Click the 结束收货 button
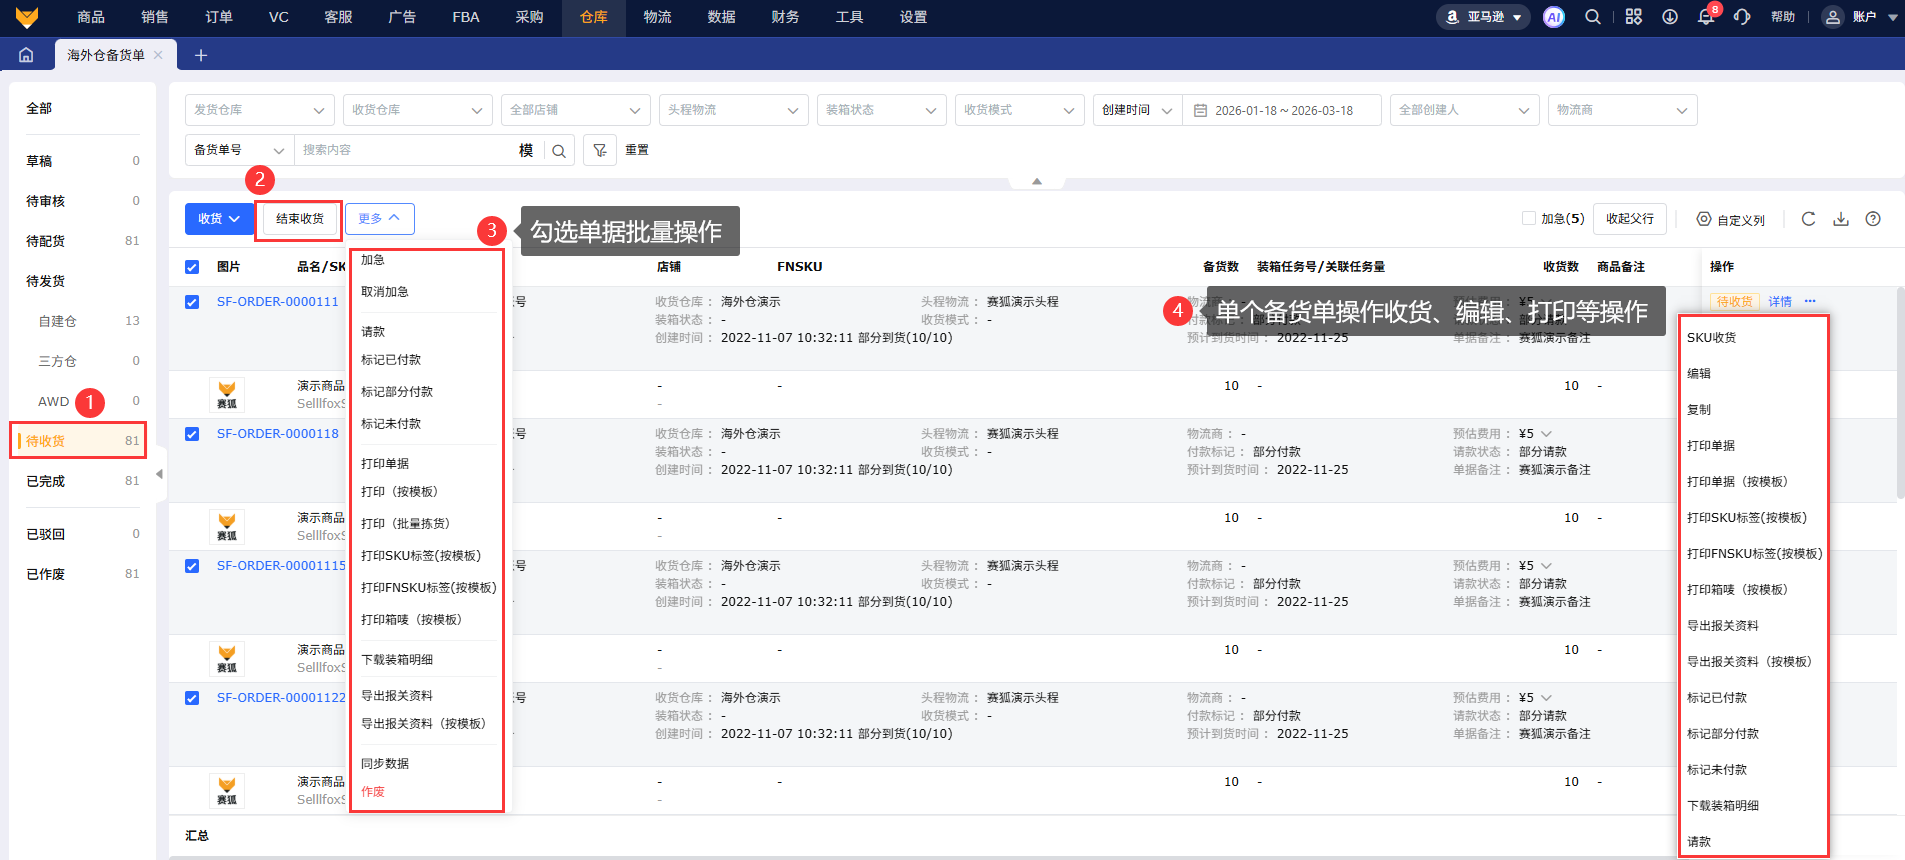 click(x=299, y=219)
